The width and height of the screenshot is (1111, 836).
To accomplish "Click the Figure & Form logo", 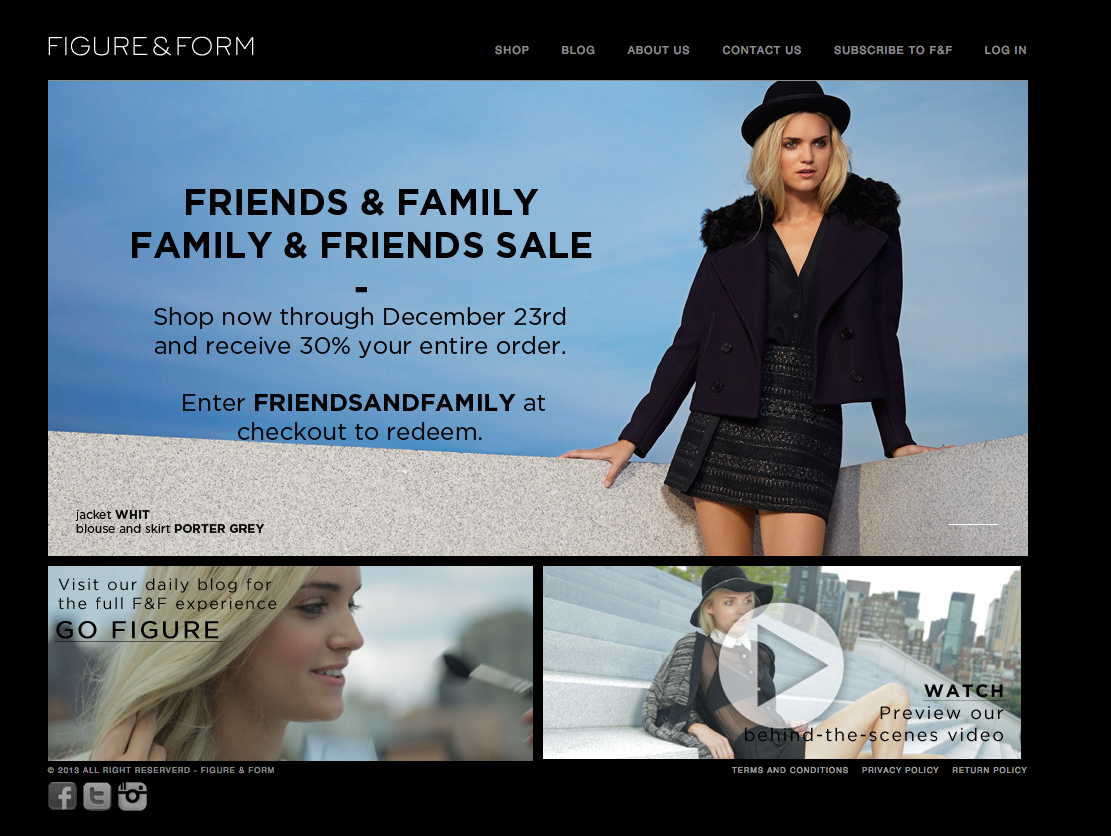I will [x=151, y=46].
